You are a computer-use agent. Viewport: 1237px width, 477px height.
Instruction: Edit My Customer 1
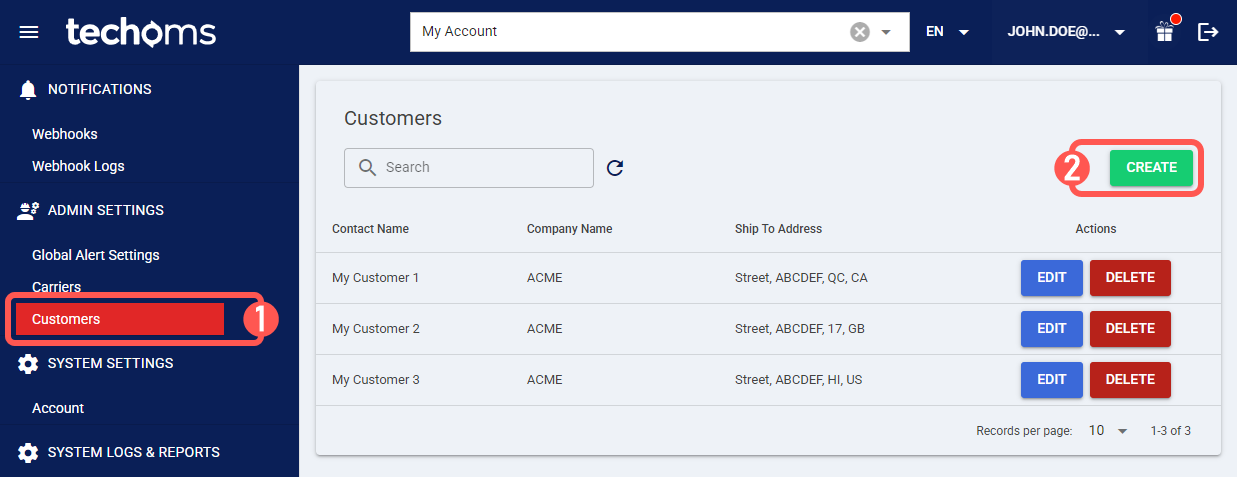1052,278
